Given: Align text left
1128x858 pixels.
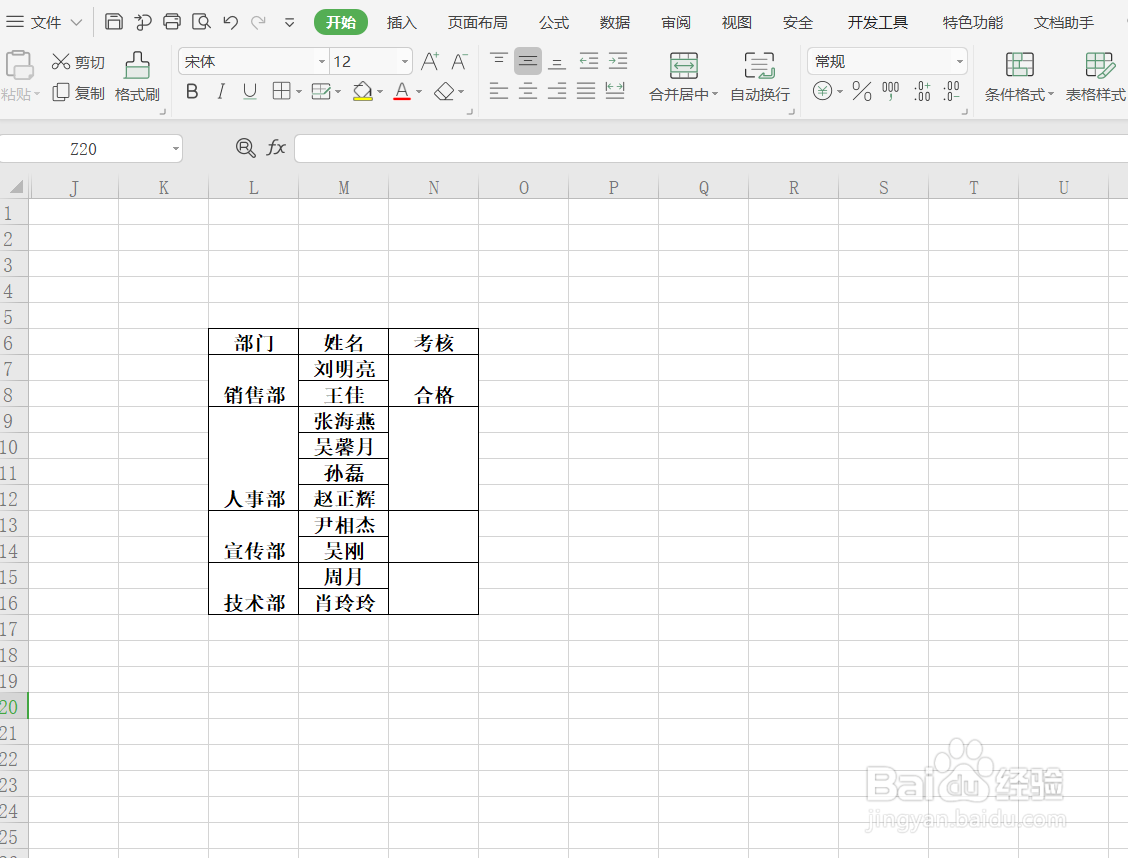Looking at the screenshot, I should 499,91.
